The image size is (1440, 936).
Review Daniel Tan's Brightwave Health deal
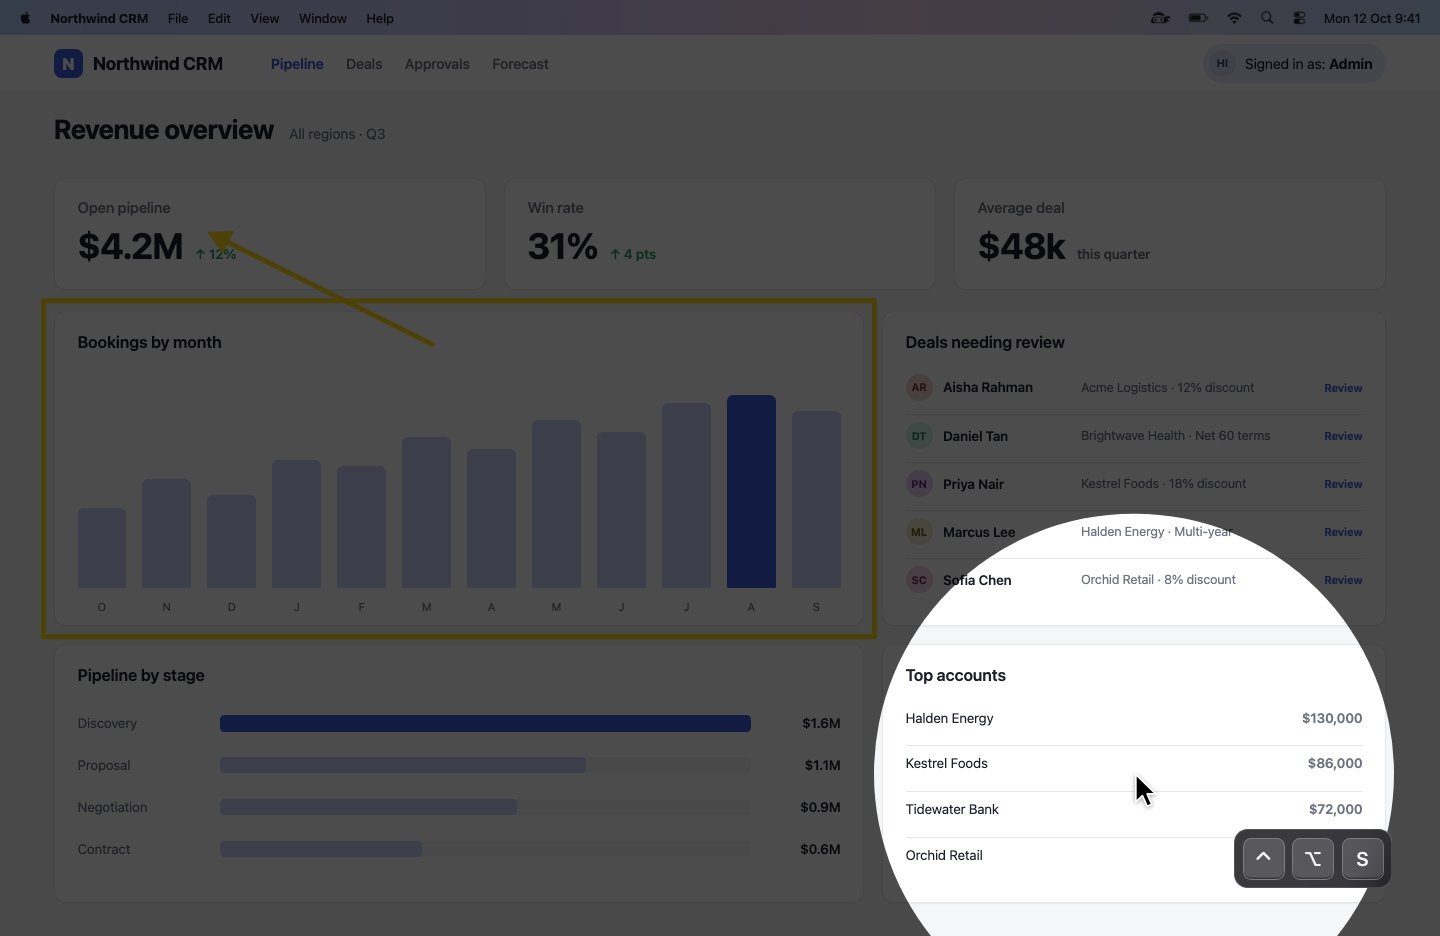tap(1343, 436)
